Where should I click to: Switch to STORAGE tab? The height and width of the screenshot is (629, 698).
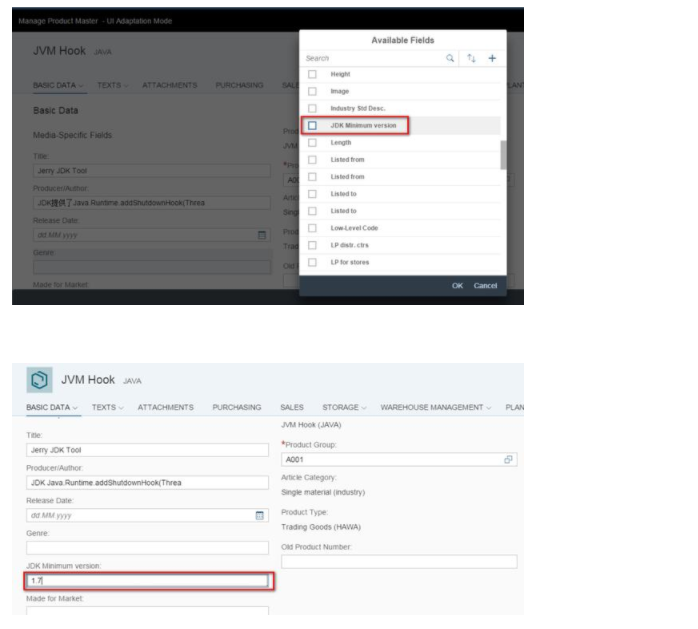coord(341,407)
